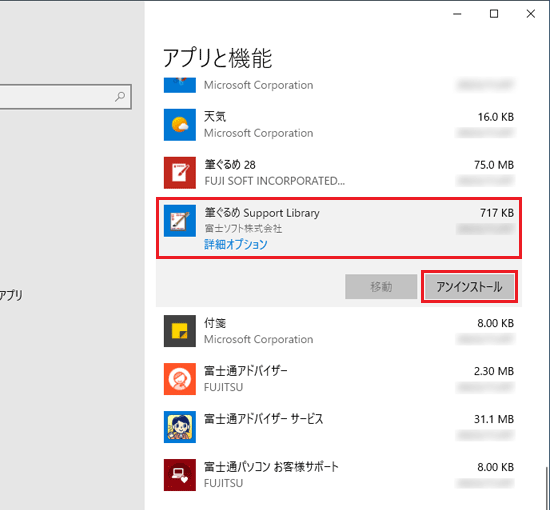Click the 天気 weather app icon
Viewport: 550px width, 510px height.
[x=180, y=125]
